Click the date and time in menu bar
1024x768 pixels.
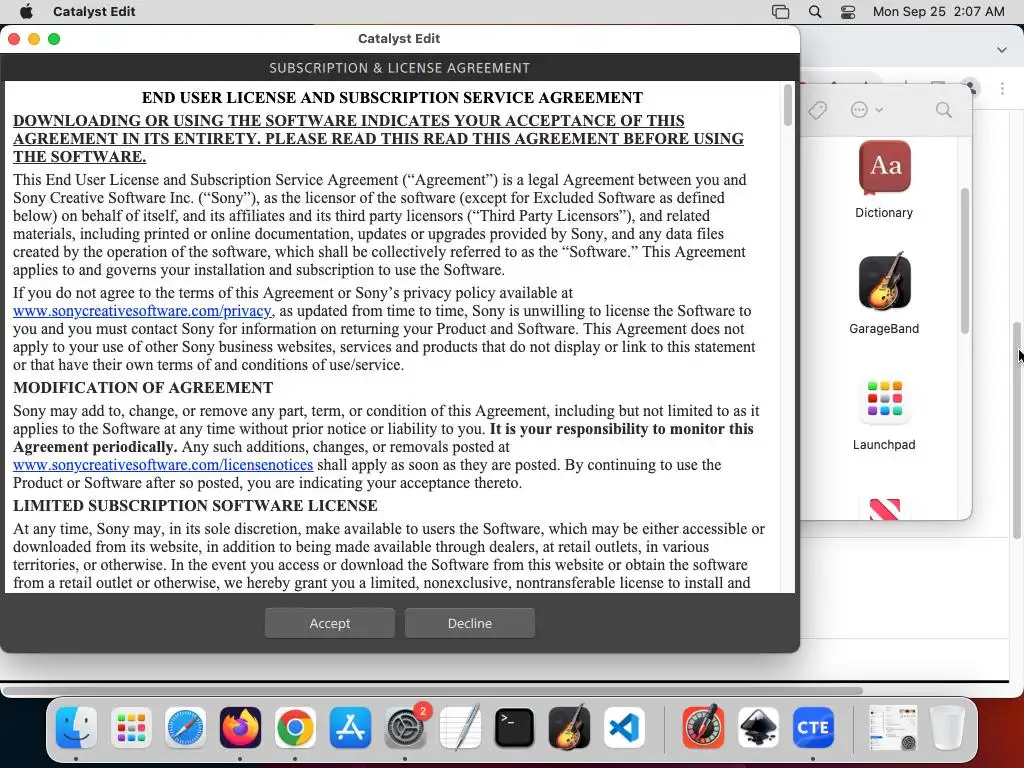pos(938,11)
